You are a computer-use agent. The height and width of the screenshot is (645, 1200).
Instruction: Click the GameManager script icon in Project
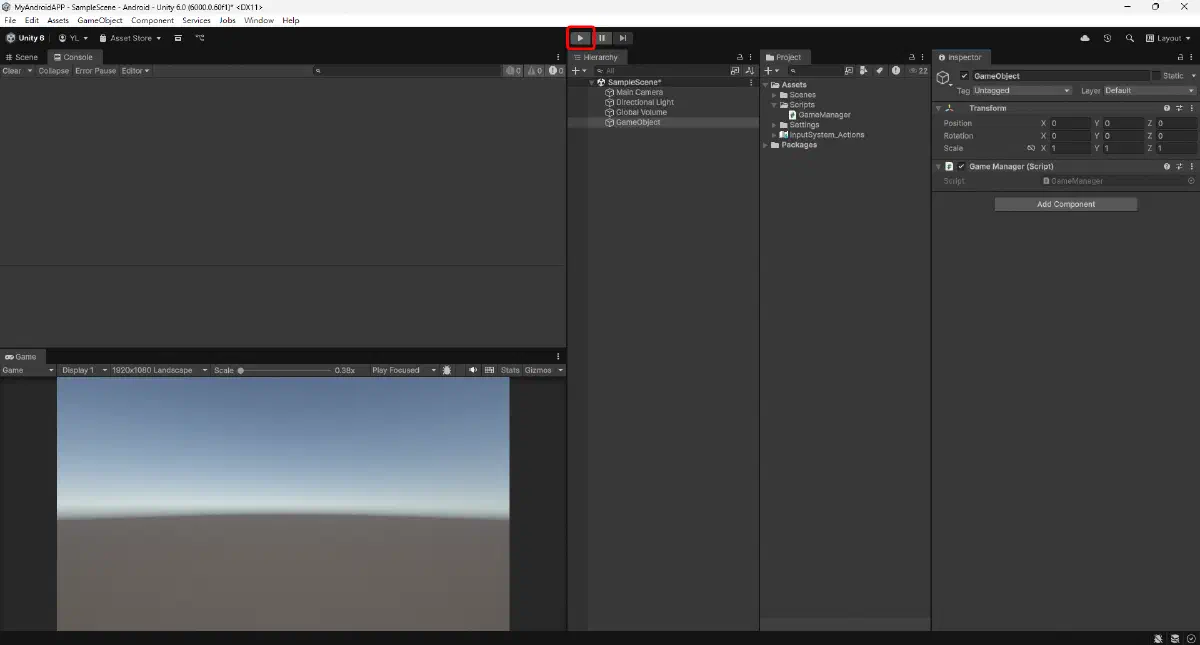(x=793, y=114)
